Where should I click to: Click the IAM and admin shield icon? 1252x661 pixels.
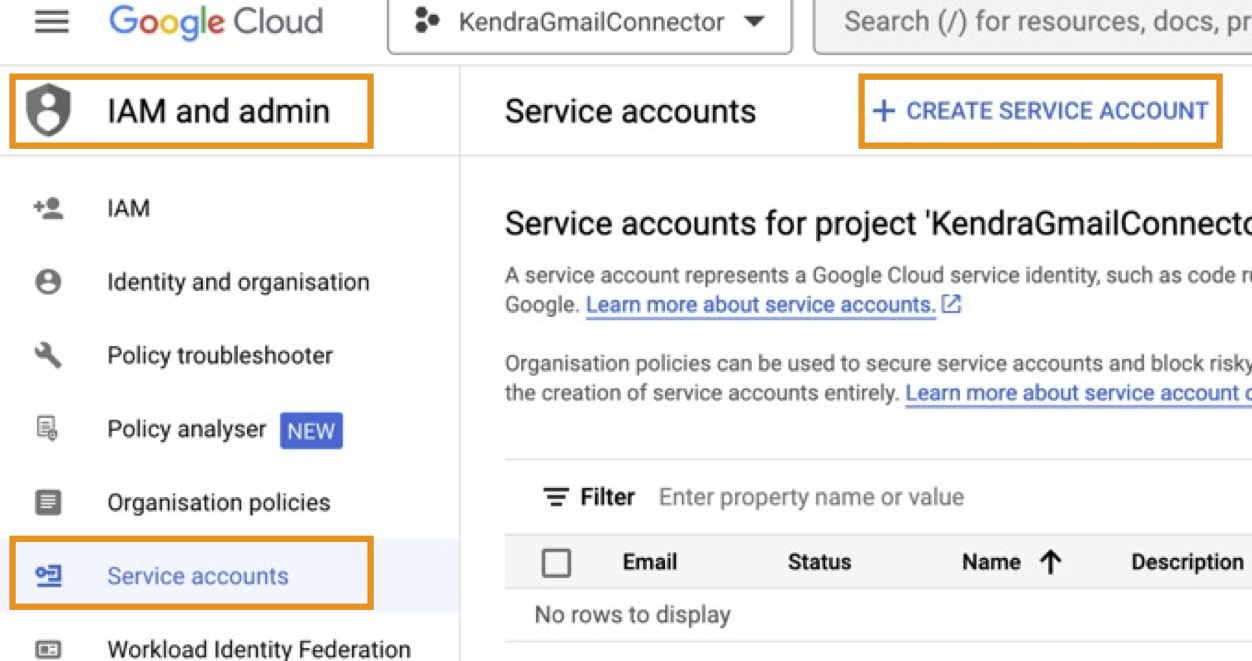coord(48,111)
